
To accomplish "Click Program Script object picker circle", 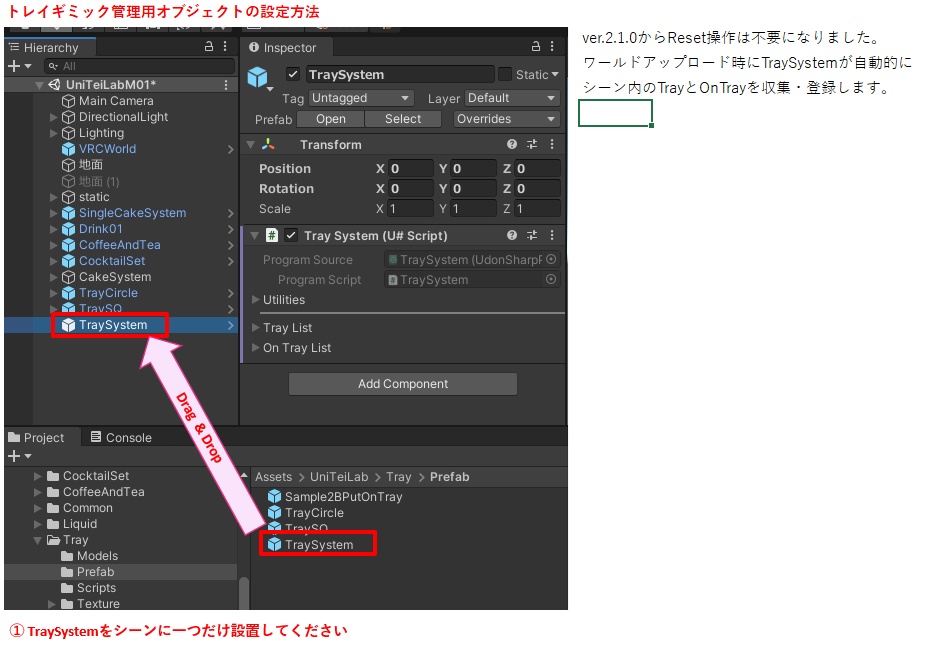I will pyautogui.click(x=551, y=279).
